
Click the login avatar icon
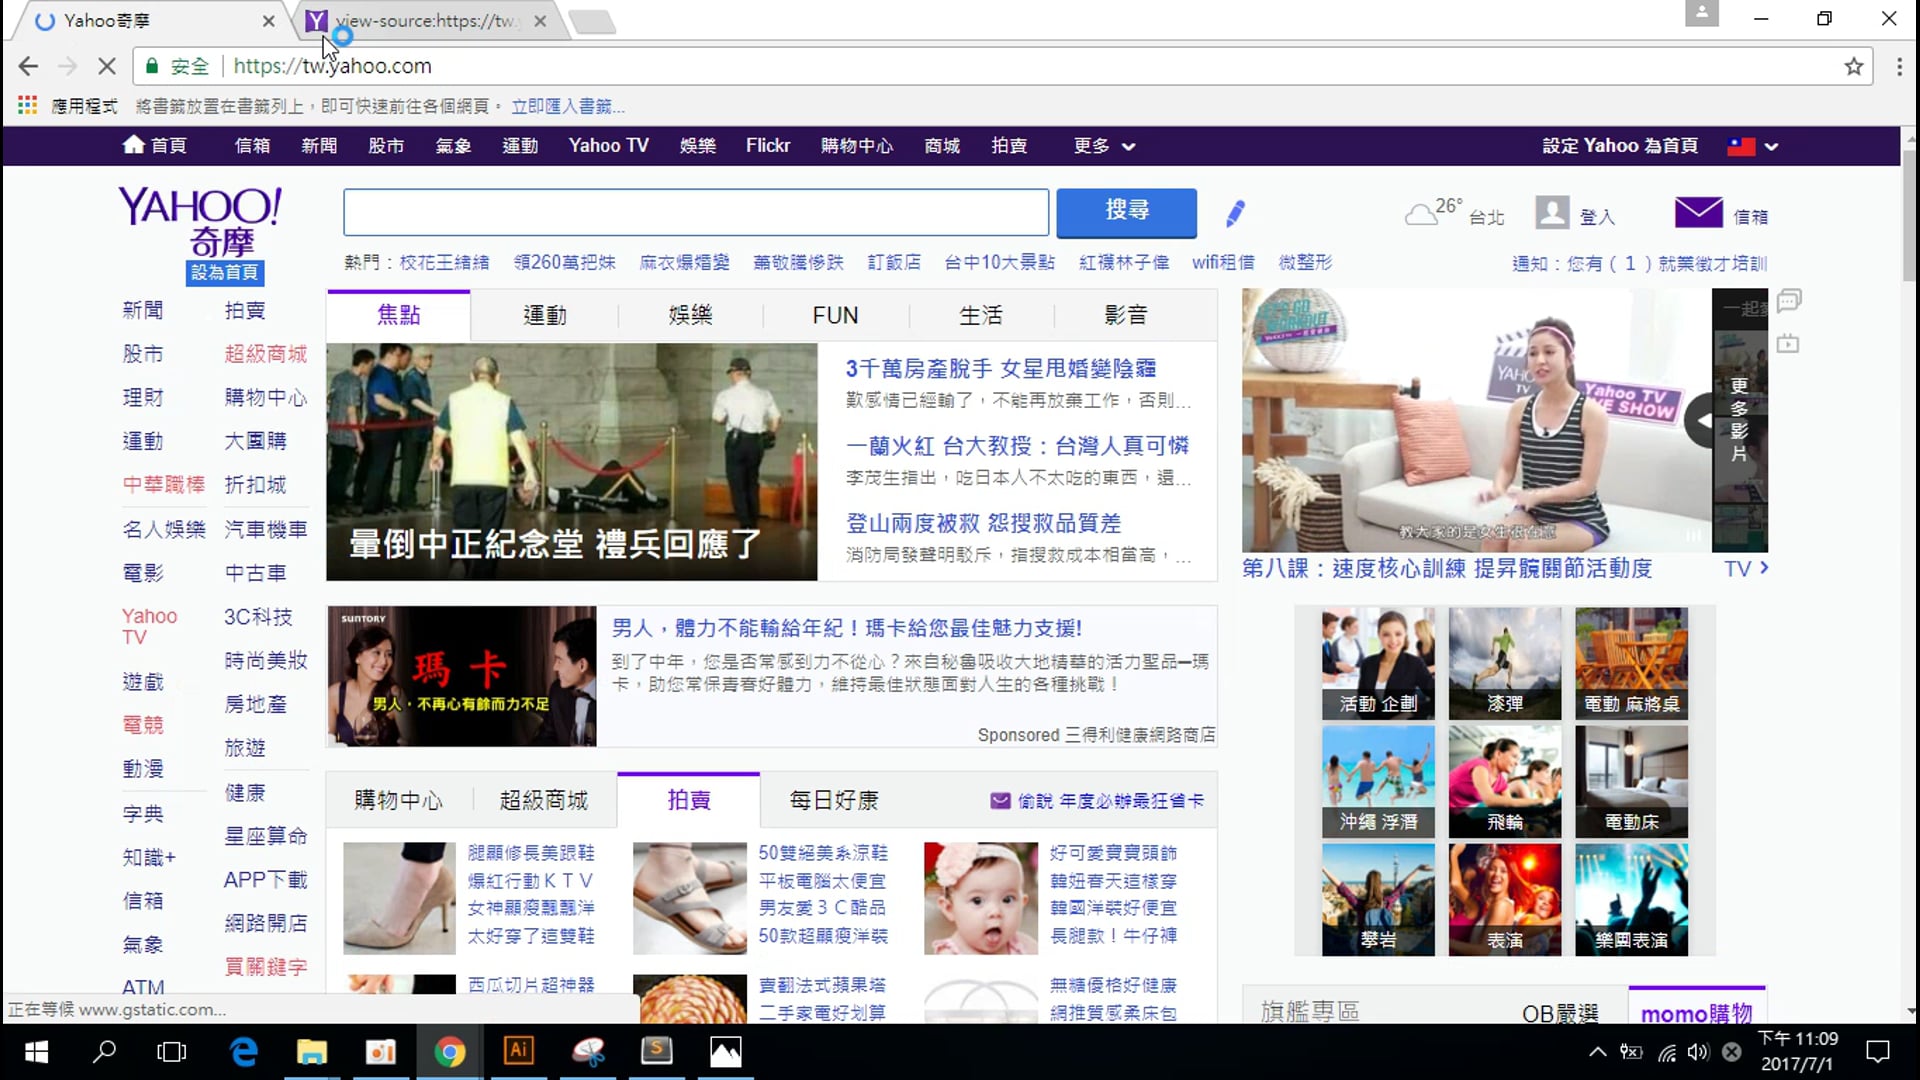click(x=1552, y=213)
